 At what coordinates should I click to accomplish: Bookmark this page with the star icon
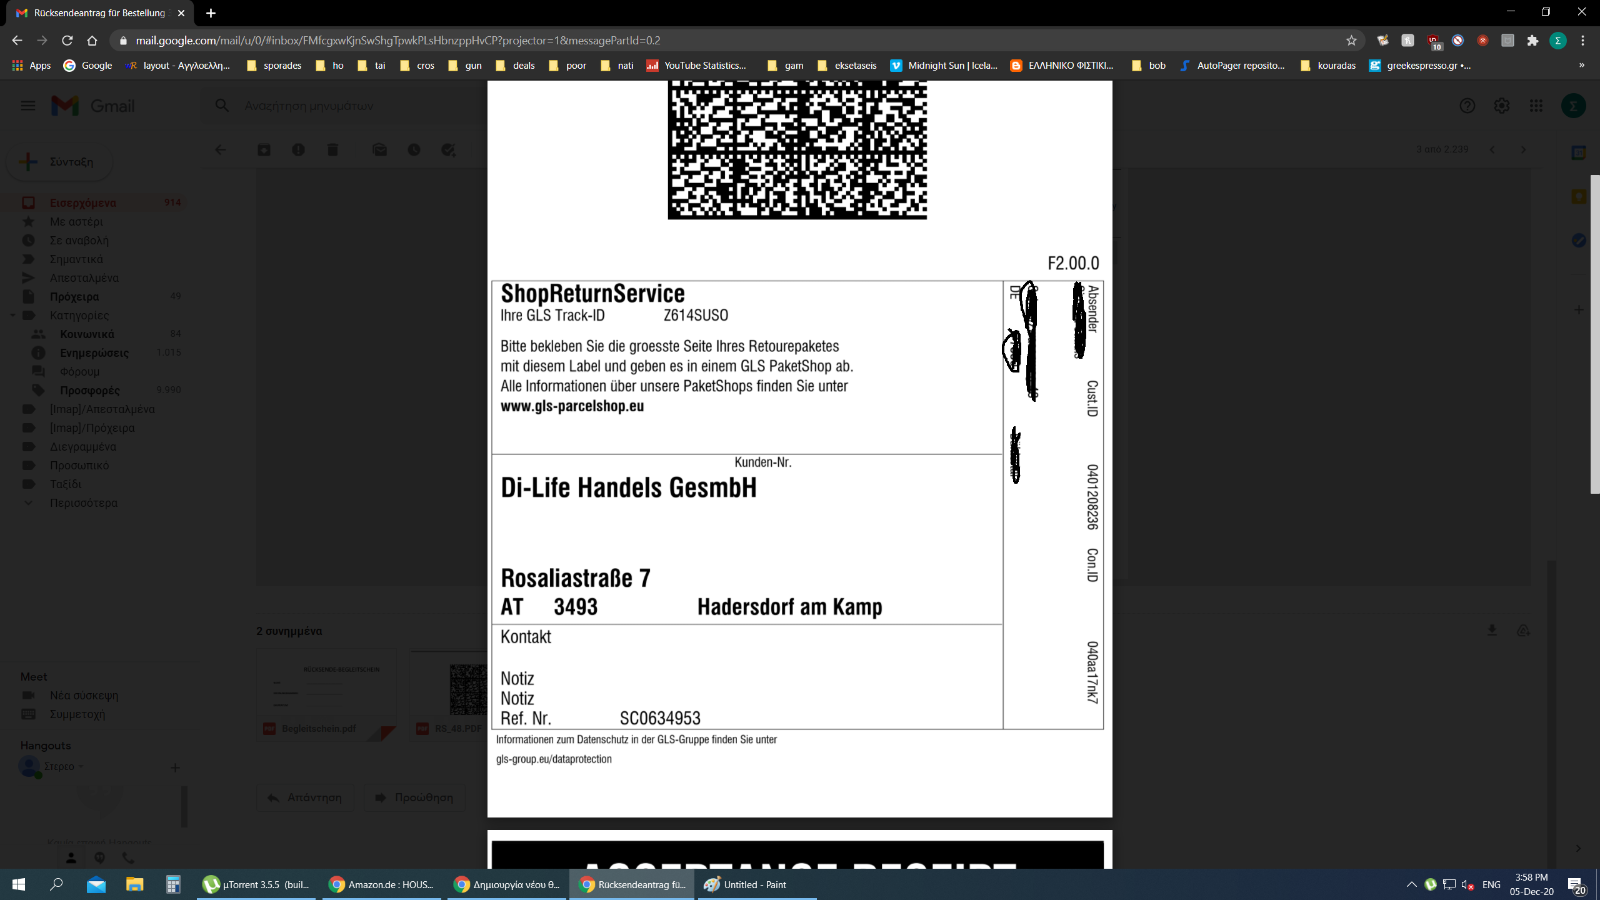point(1351,40)
